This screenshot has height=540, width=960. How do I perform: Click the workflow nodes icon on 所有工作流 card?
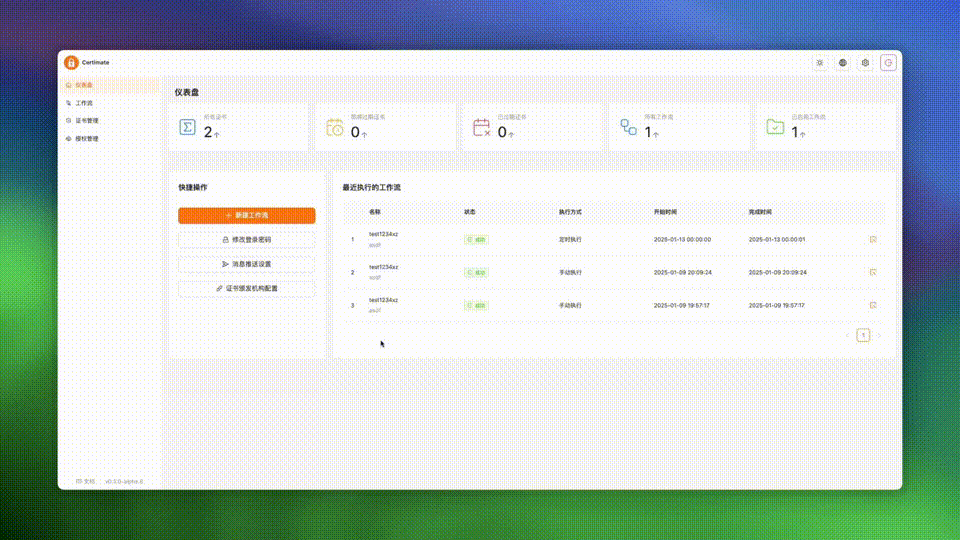click(628, 127)
